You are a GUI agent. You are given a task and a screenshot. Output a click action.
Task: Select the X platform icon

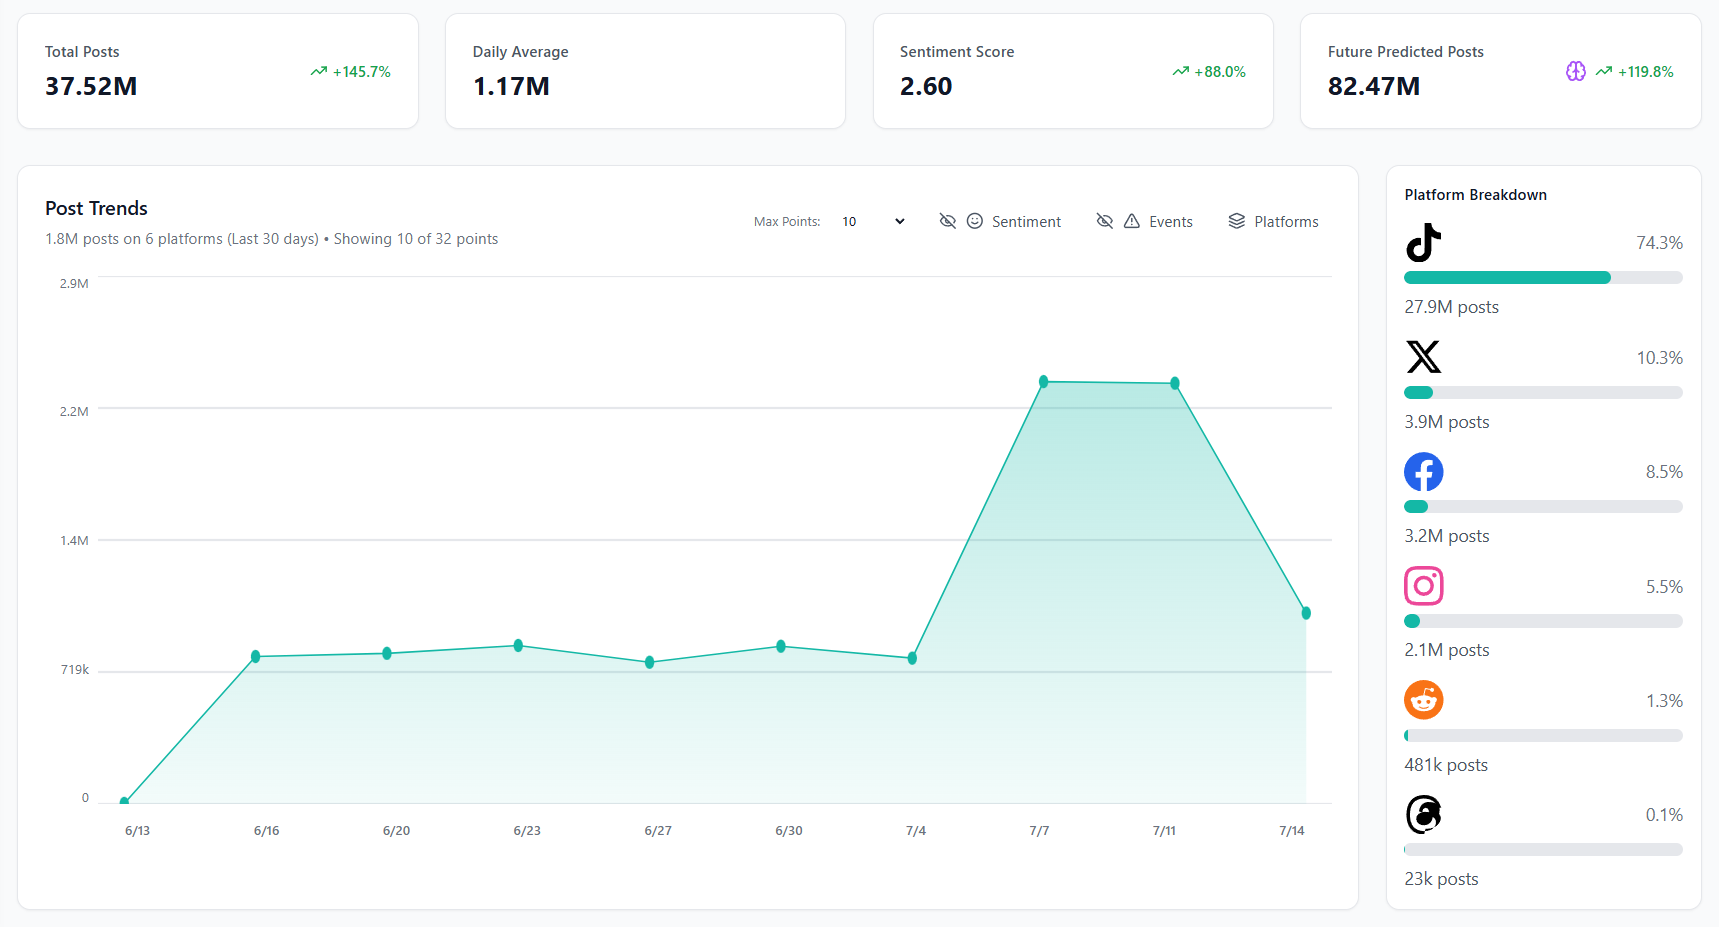pyautogui.click(x=1423, y=357)
